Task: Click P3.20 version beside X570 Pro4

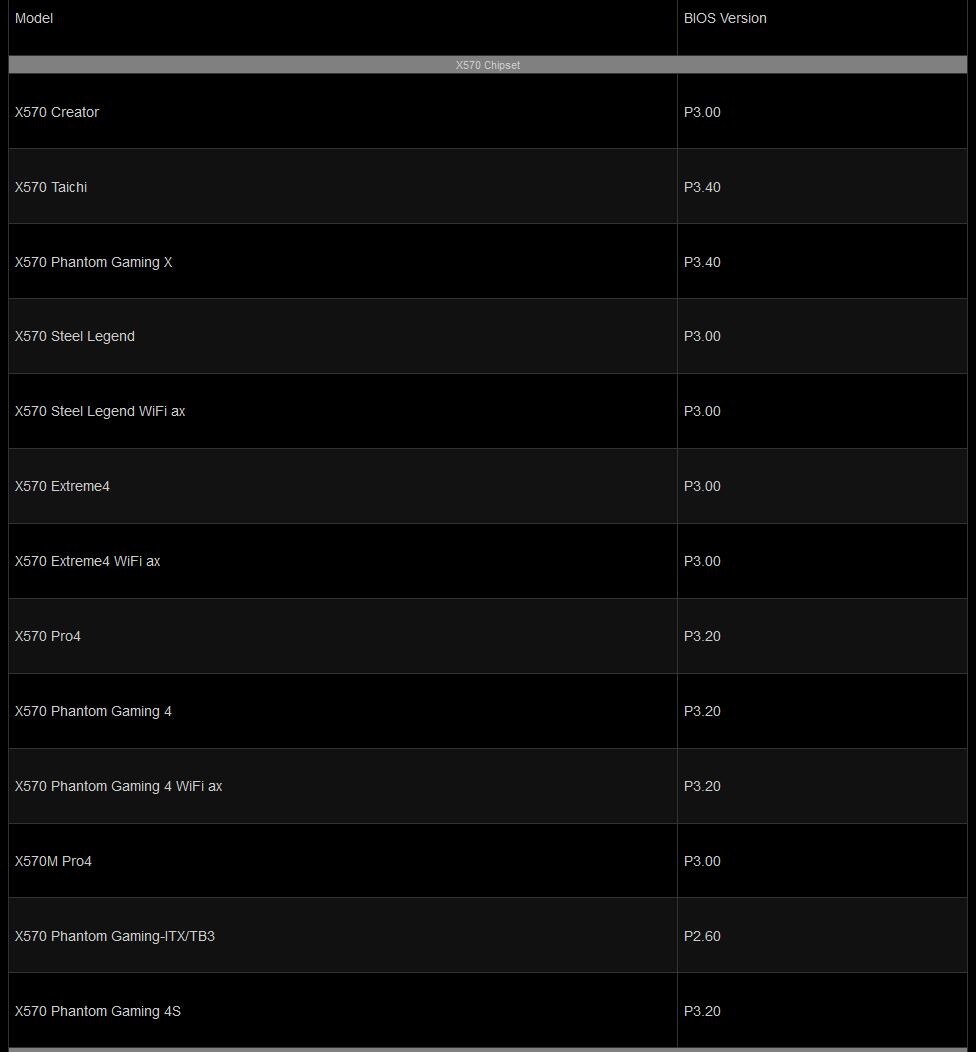Action: [702, 636]
